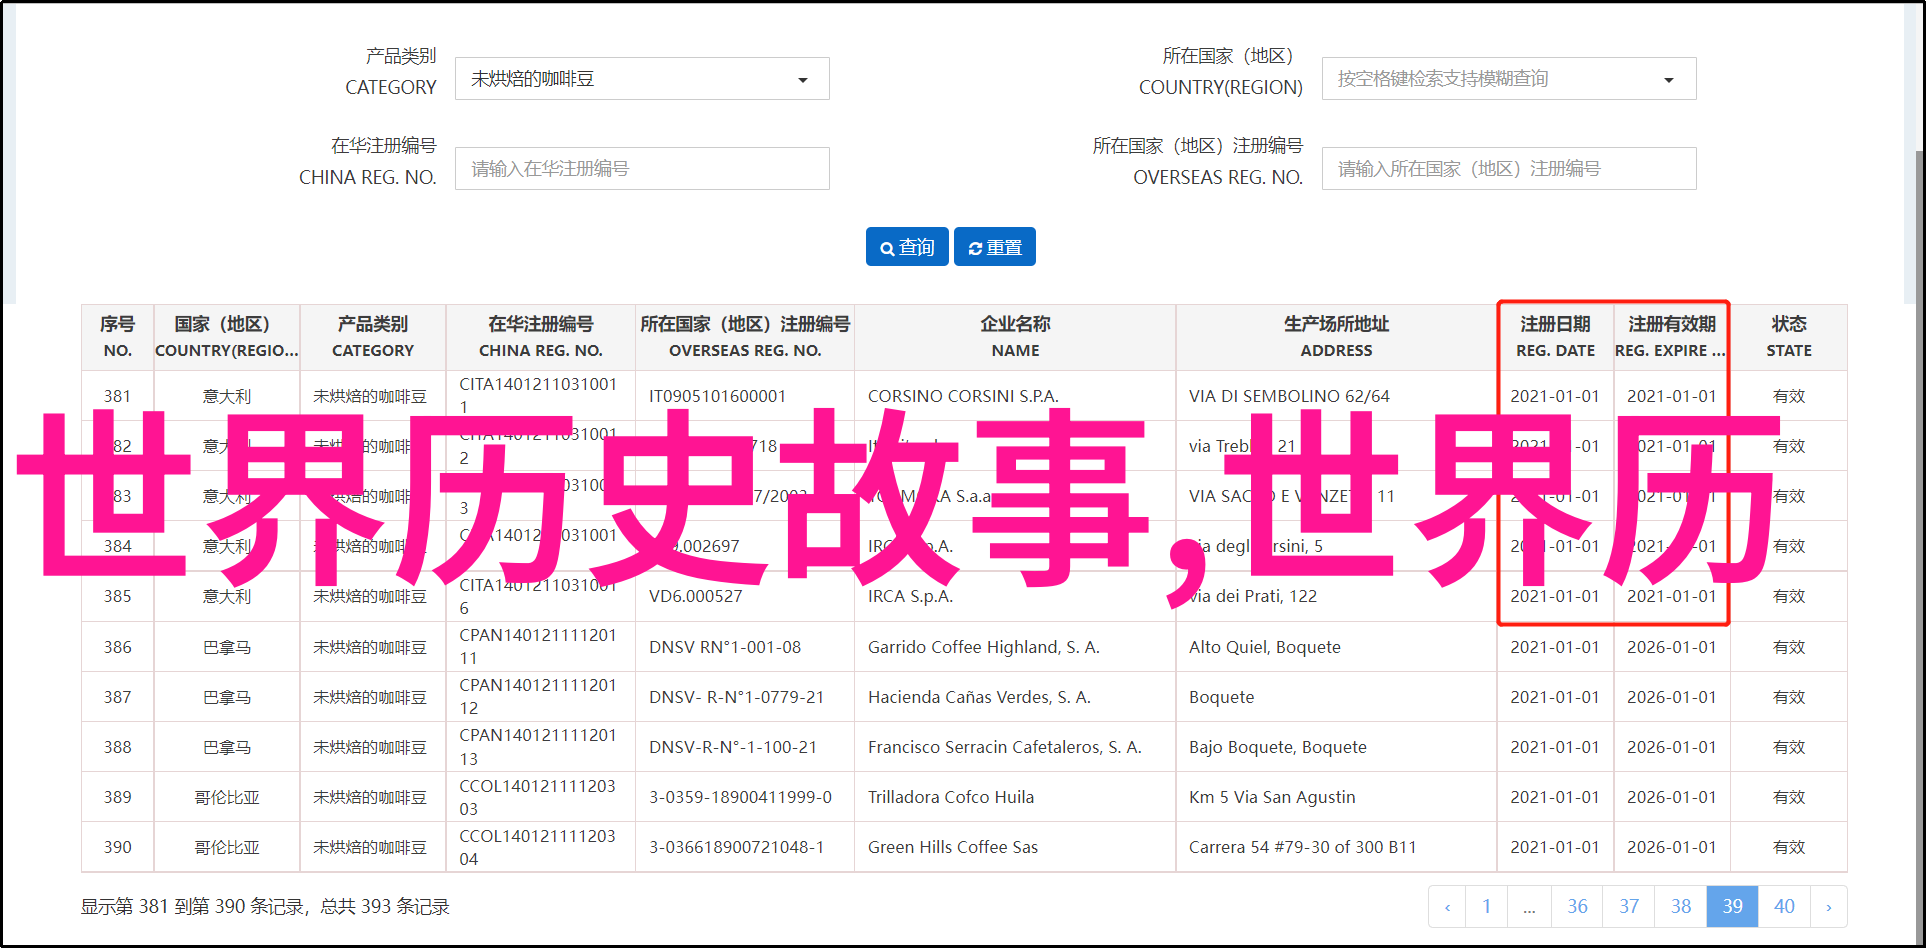This screenshot has height=950, width=1927.
Task: Open page 36 in pagination
Action: point(1577,907)
